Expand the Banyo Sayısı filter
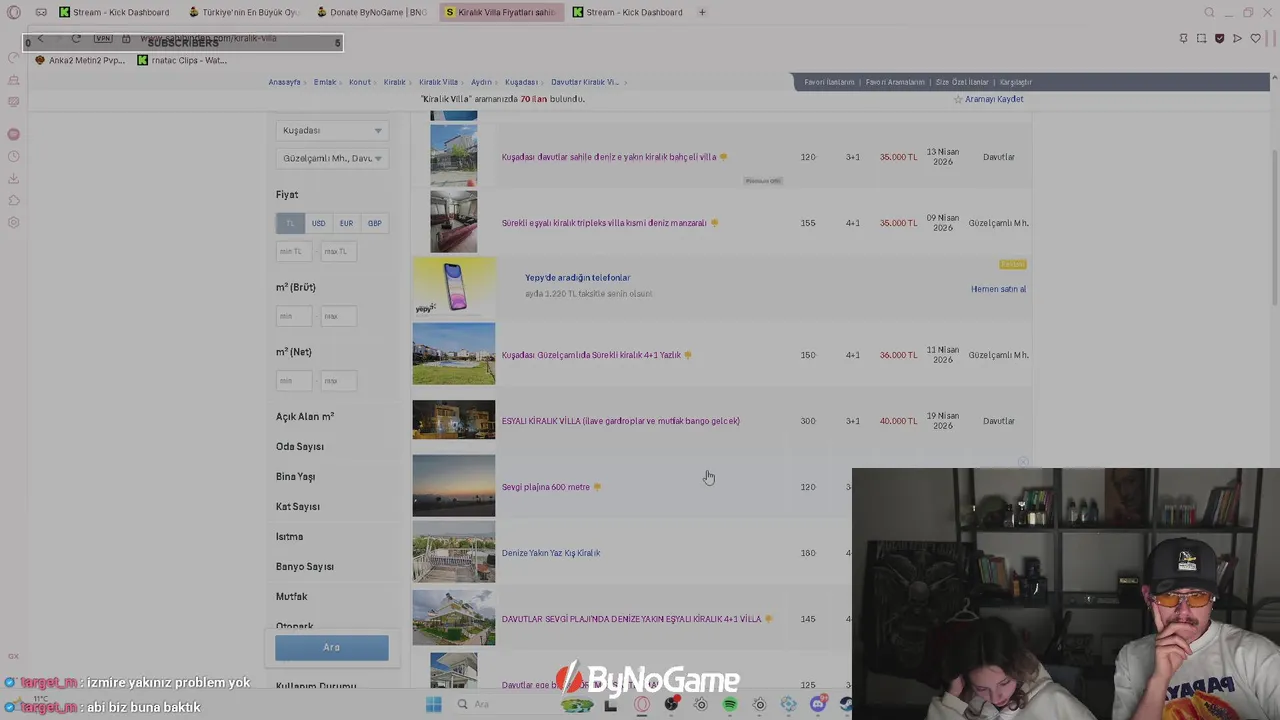 (305, 567)
